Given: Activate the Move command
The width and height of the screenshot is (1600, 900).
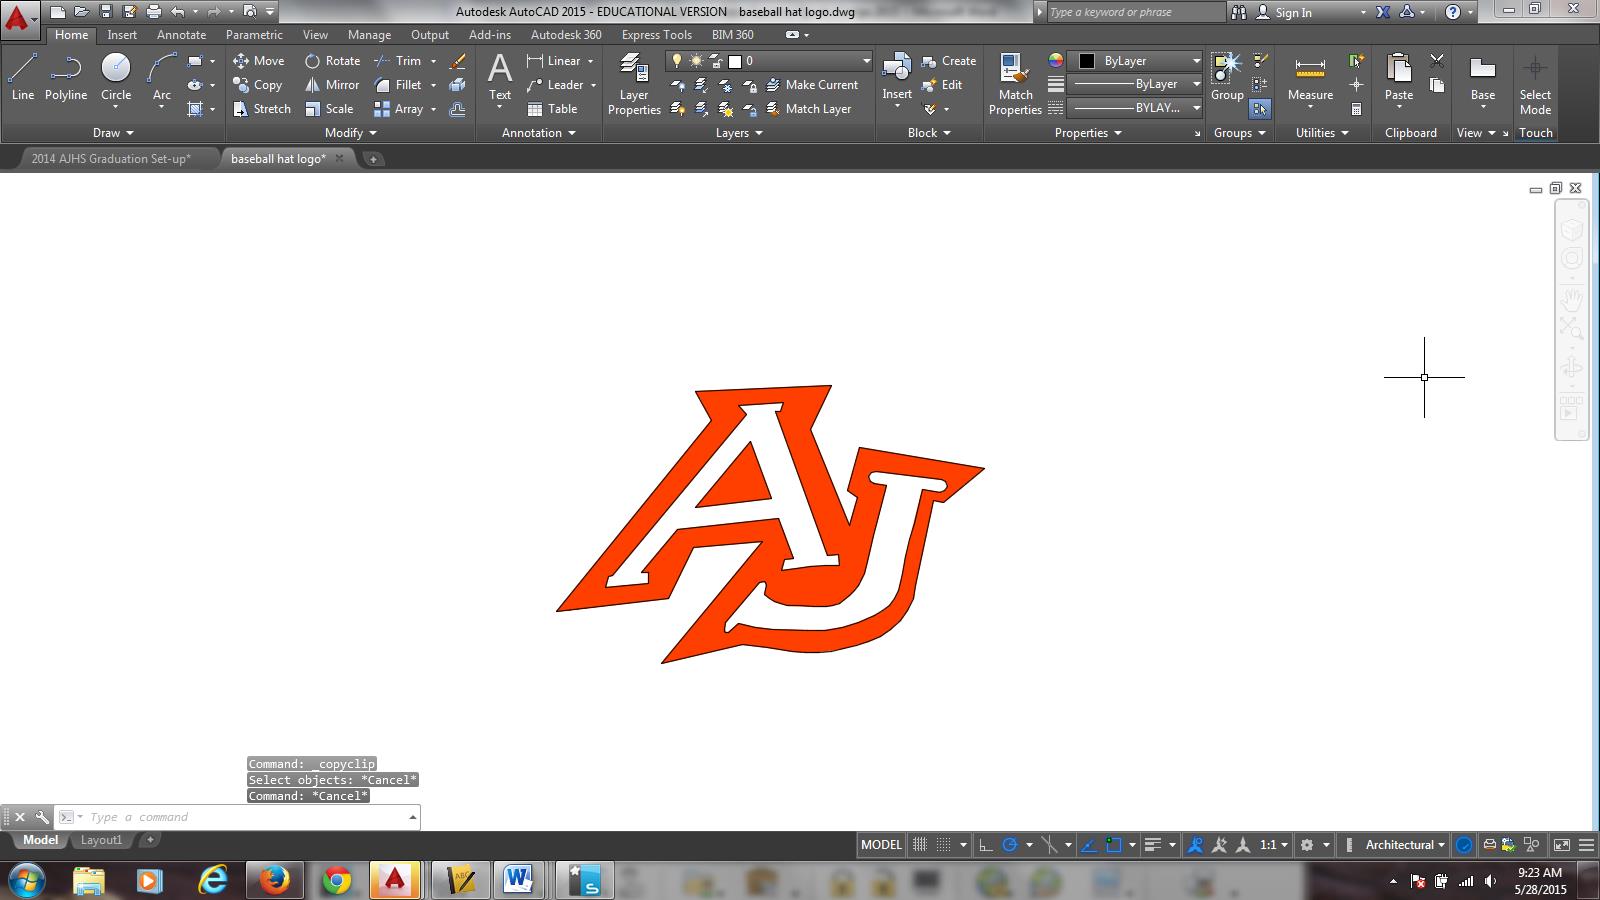Looking at the screenshot, I should [259, 61].
